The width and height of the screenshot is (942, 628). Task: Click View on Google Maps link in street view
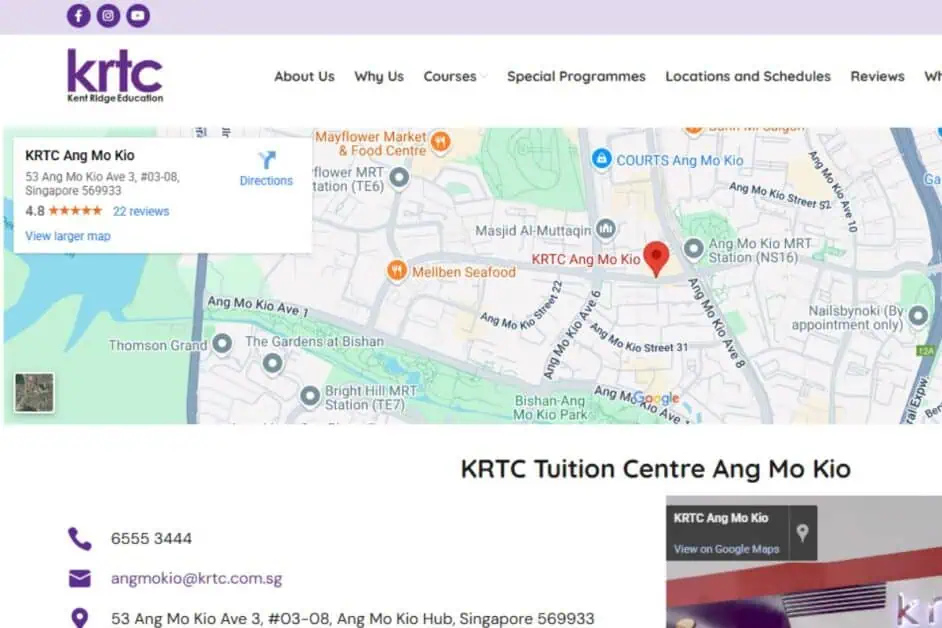[726, 549]
